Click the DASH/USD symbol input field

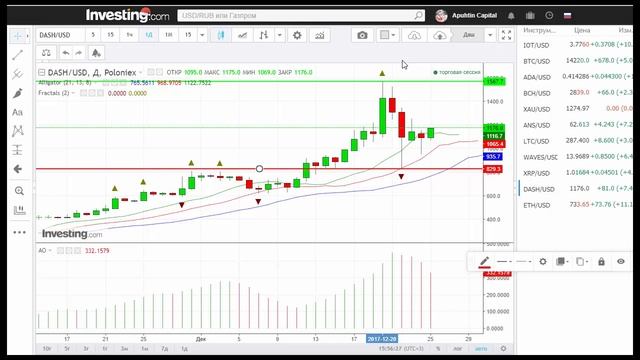(x=60, y=35)
